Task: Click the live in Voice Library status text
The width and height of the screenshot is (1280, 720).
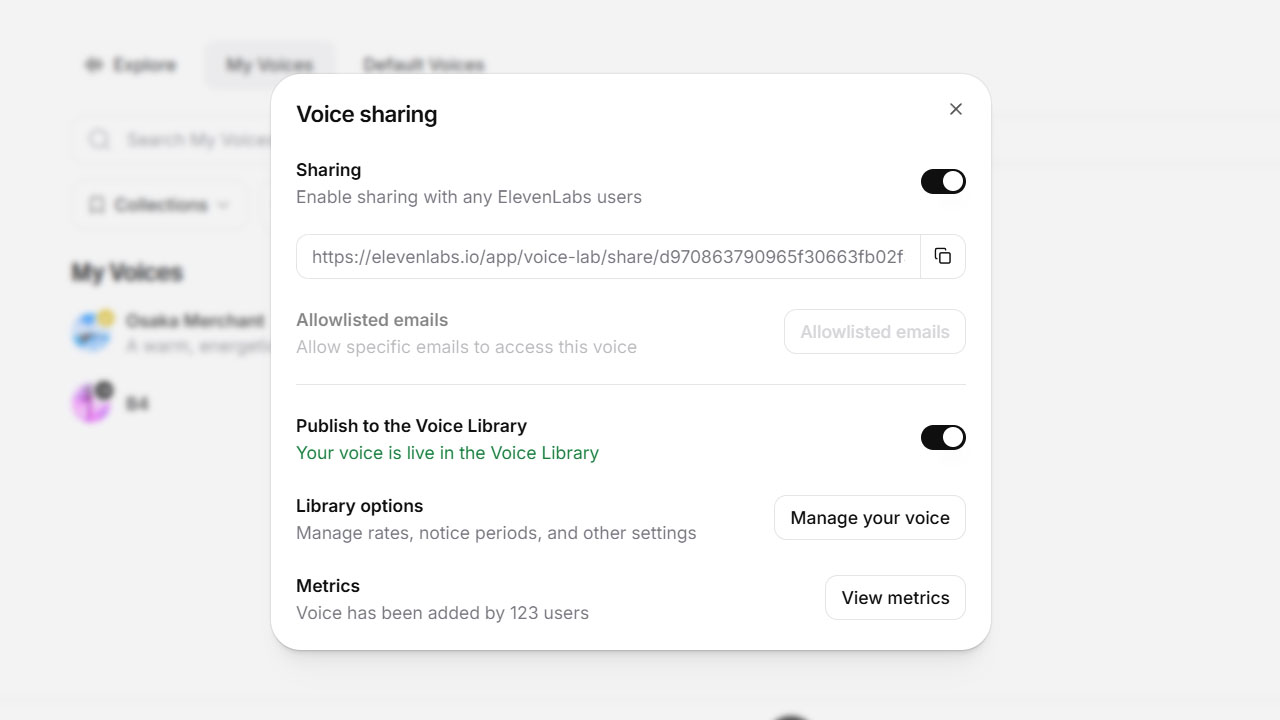Action: coord(447,453)
